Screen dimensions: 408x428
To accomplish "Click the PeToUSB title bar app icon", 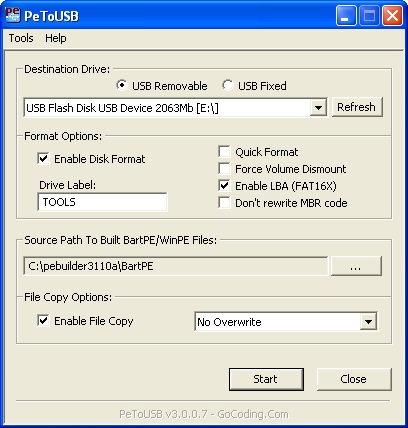I will click(x=13, y=15).
